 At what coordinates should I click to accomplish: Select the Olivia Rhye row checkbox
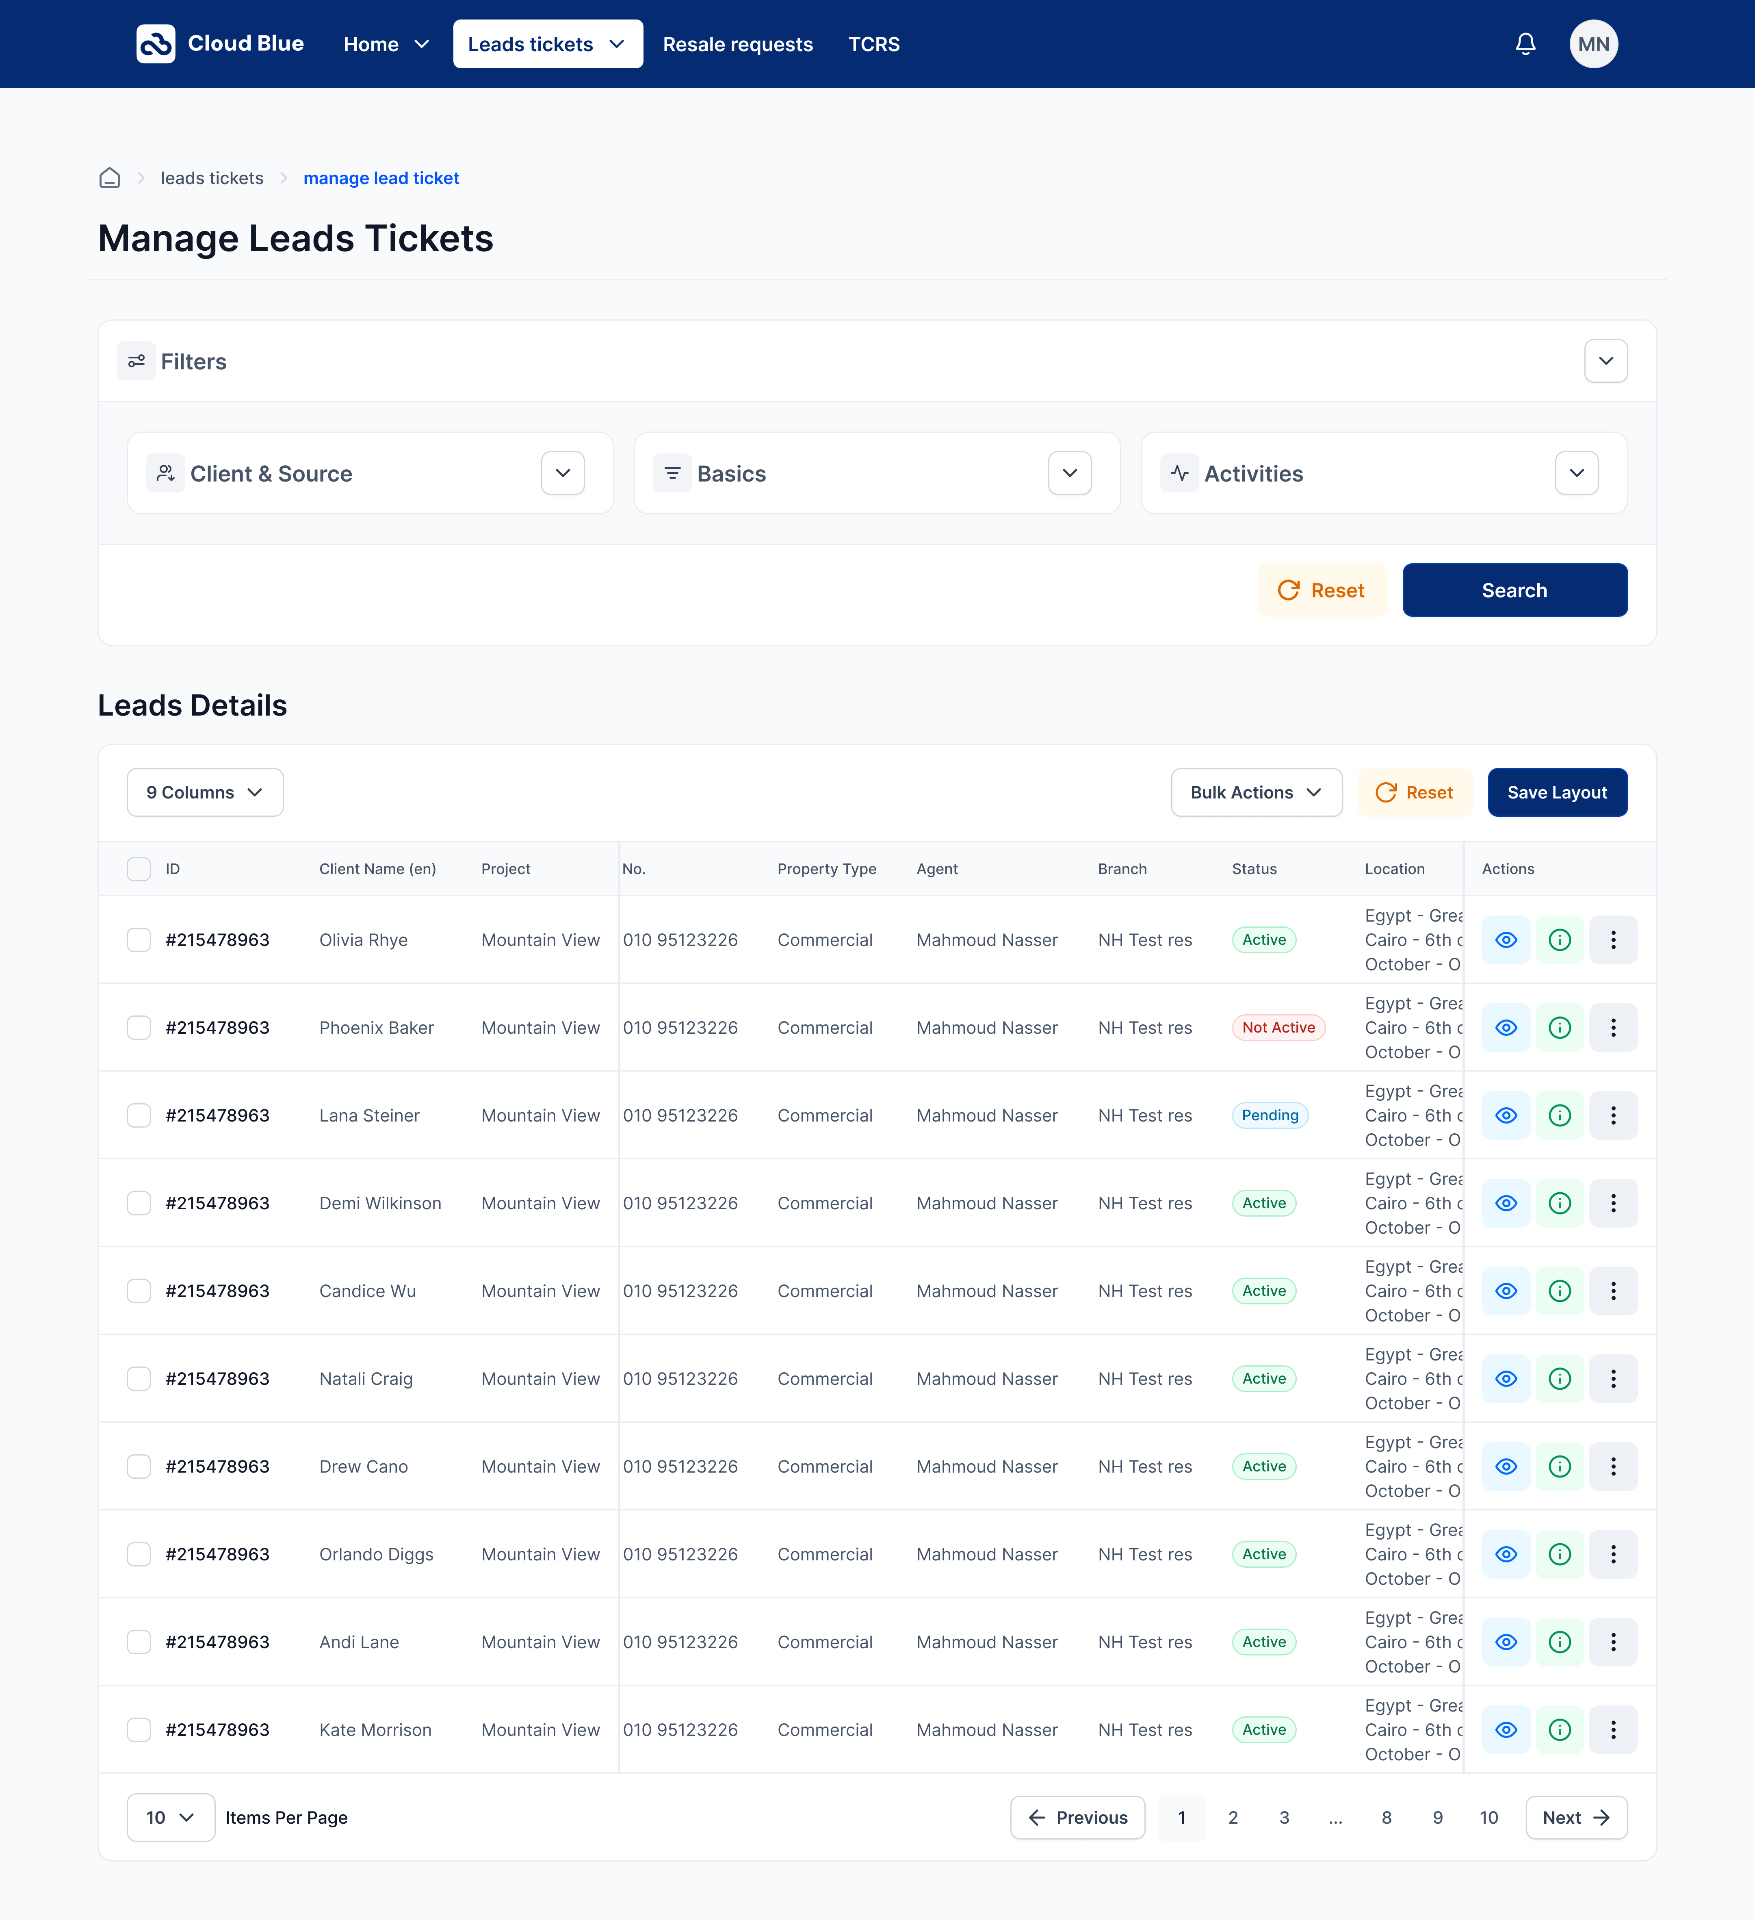[x=139, y=940]
